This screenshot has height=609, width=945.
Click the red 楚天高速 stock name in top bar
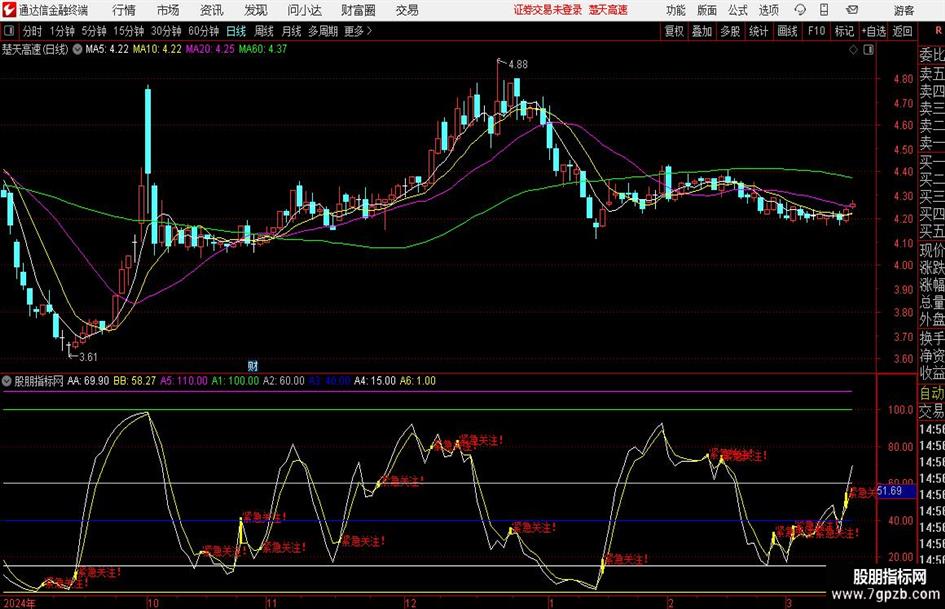pos(608,10)
